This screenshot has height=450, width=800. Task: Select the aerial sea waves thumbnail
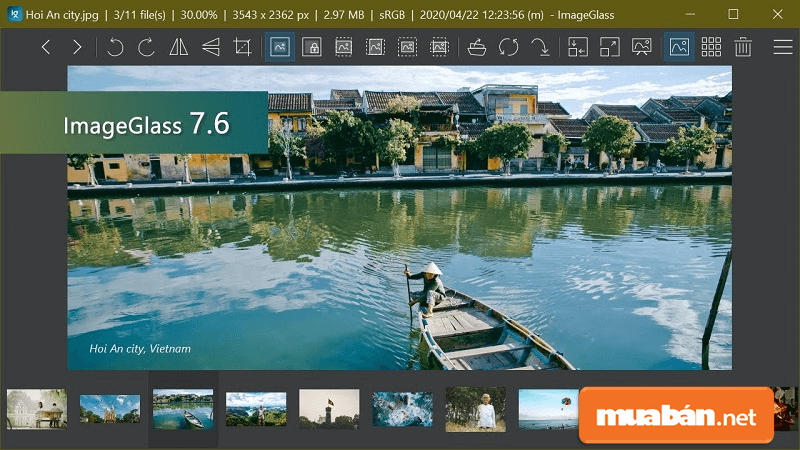[403, 409]
